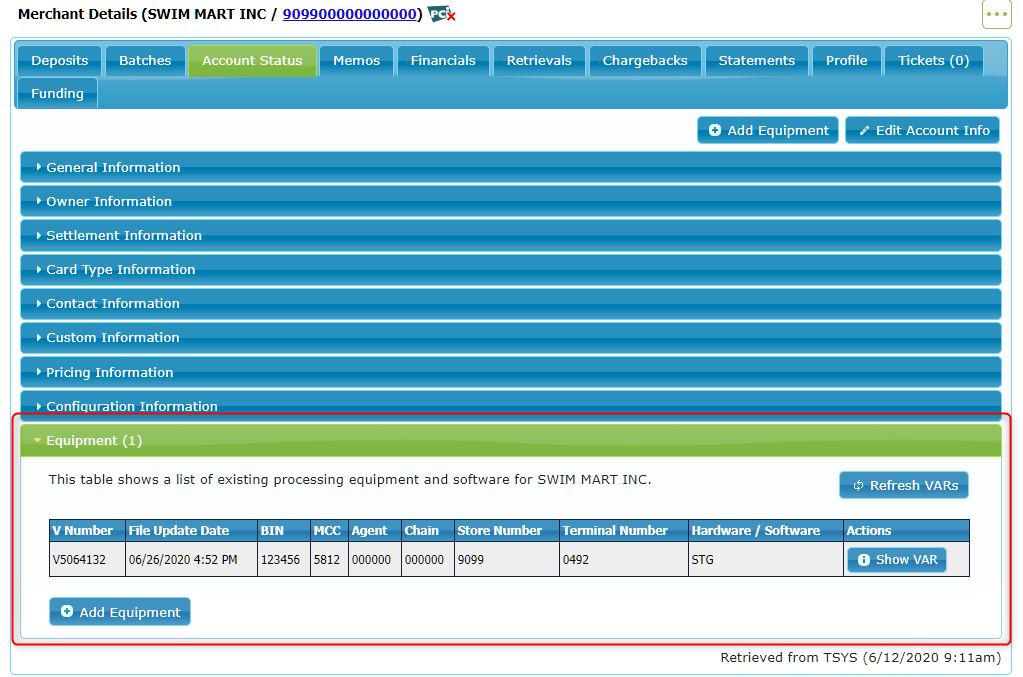Click the File Update Date column header
This screenshot has height=677, width=1023.
pos(191,530)
